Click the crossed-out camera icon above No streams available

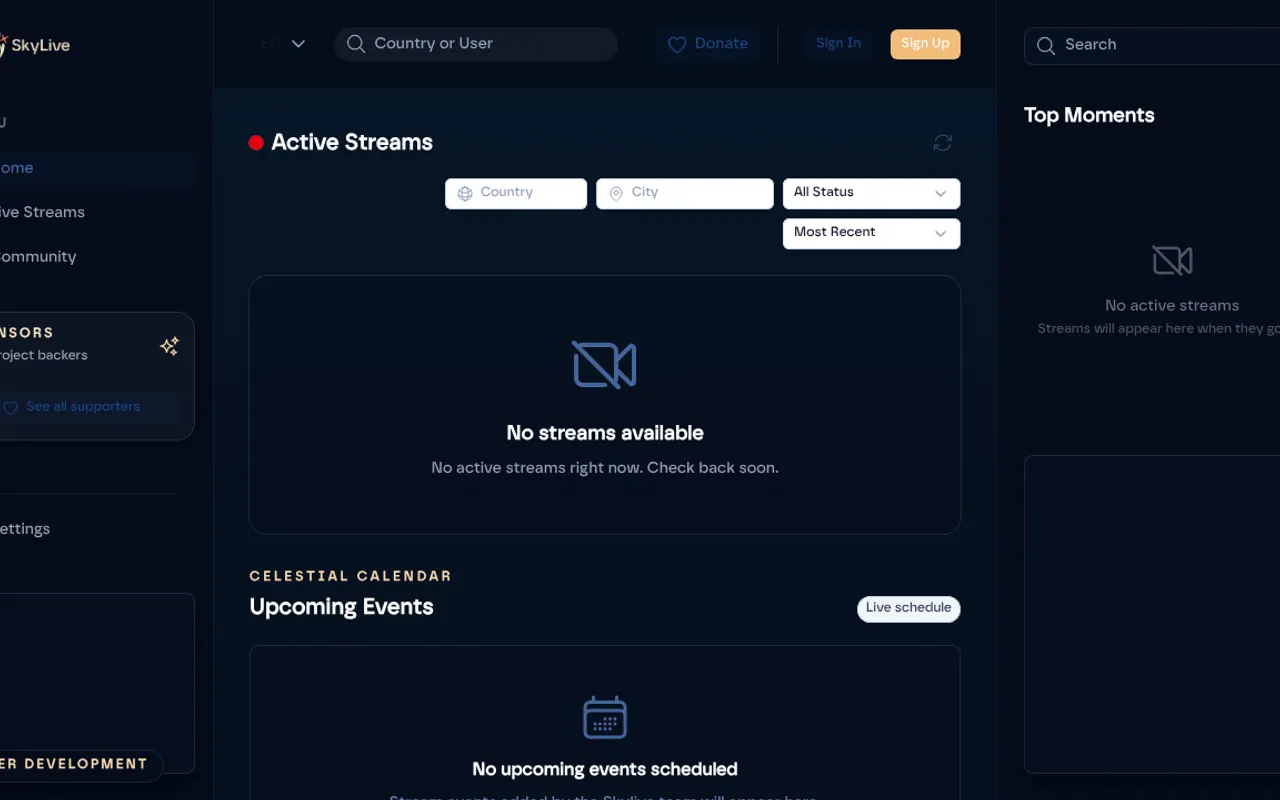pos(605,364)
